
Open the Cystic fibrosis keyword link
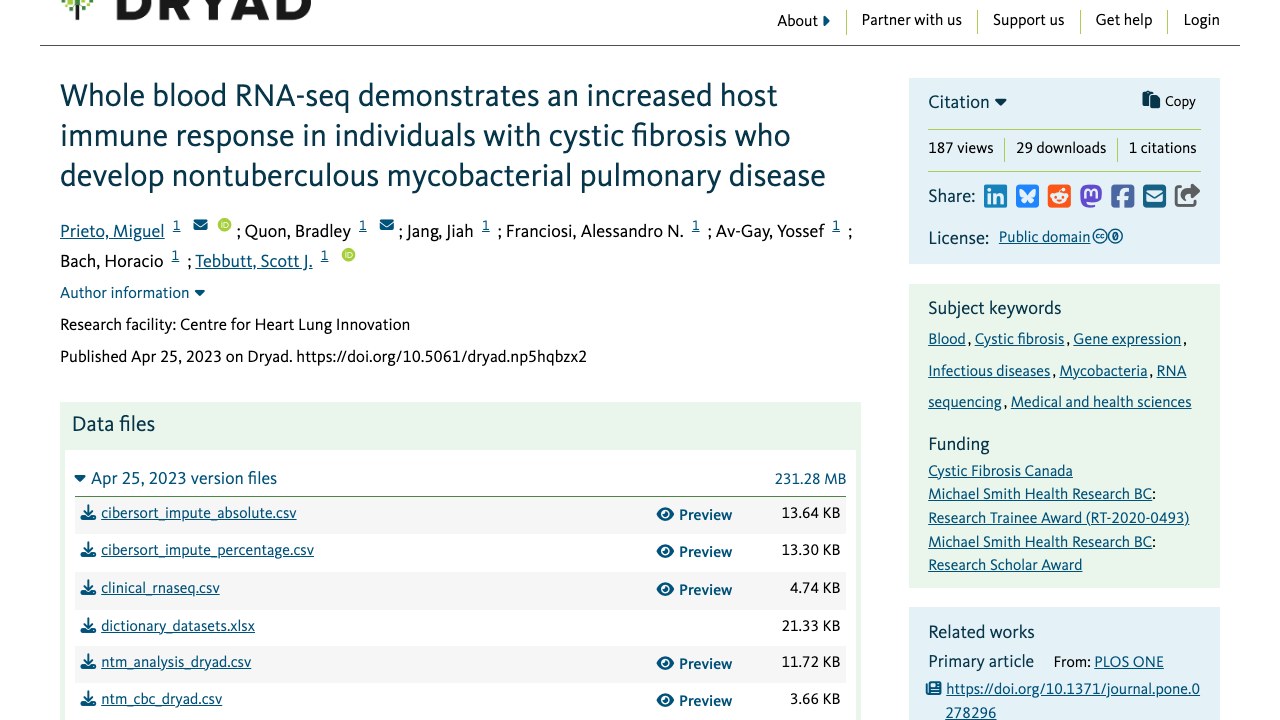(1019, 339)
